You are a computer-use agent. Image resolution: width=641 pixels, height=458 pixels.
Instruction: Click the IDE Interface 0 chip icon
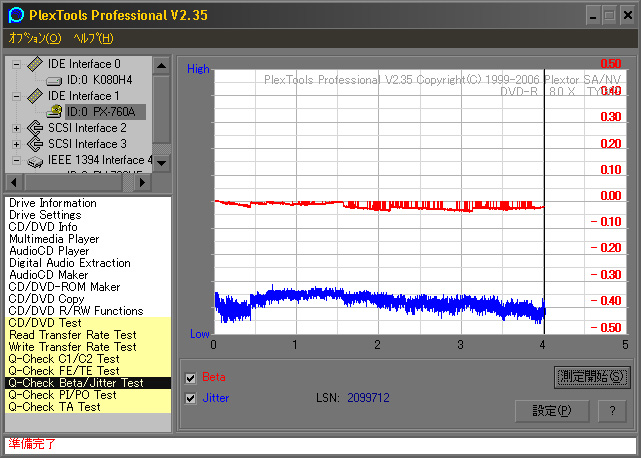point(35,64)
